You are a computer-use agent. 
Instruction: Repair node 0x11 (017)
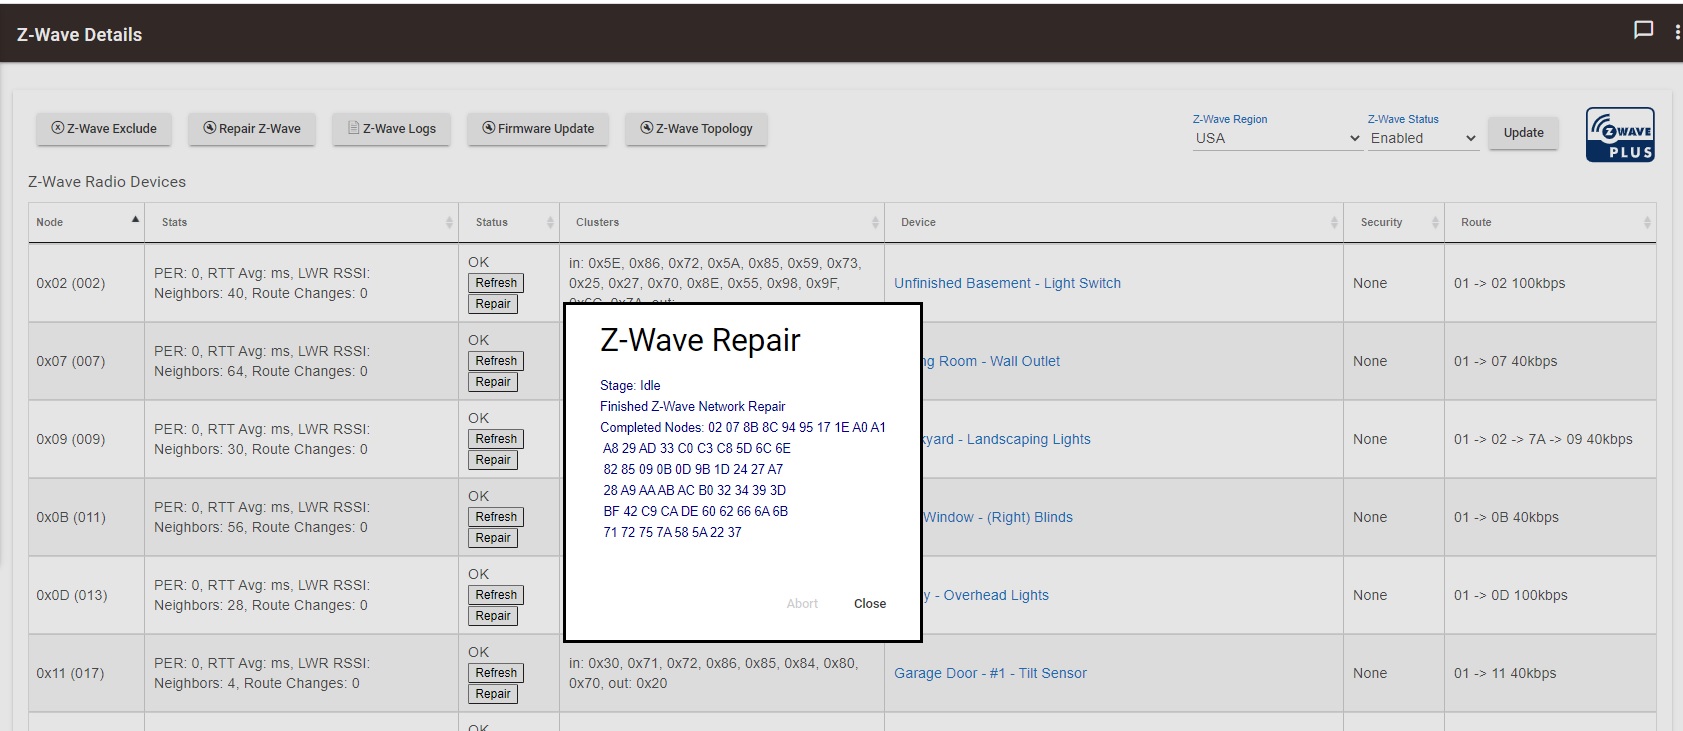coord(493,694)
